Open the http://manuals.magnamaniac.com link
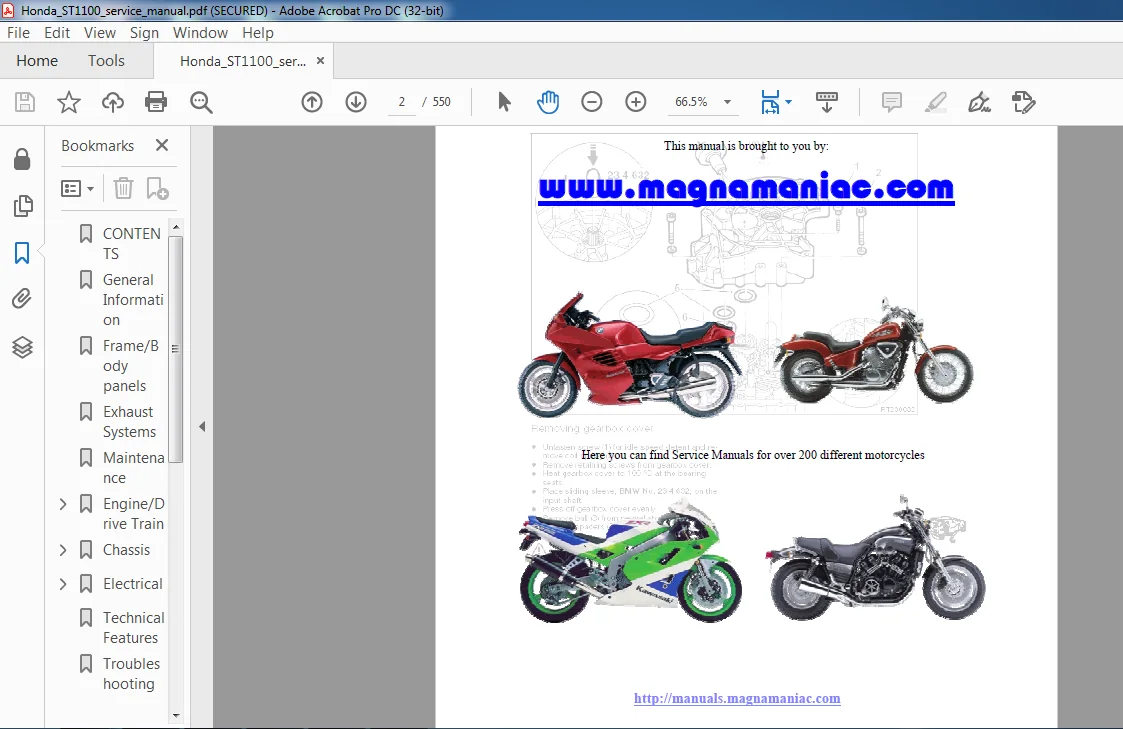 click(737, 698)
